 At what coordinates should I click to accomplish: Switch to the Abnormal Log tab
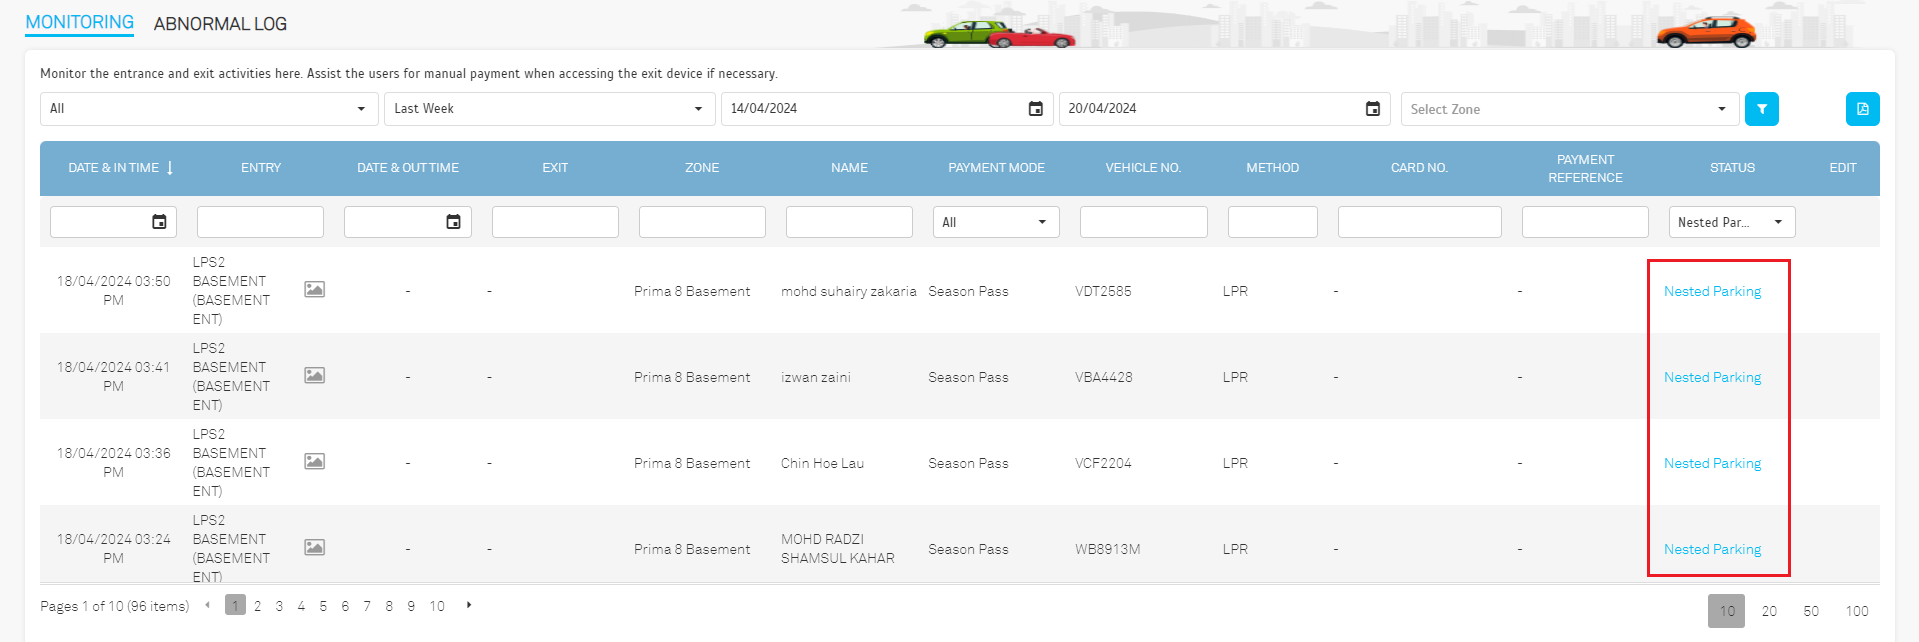(220, 24)
